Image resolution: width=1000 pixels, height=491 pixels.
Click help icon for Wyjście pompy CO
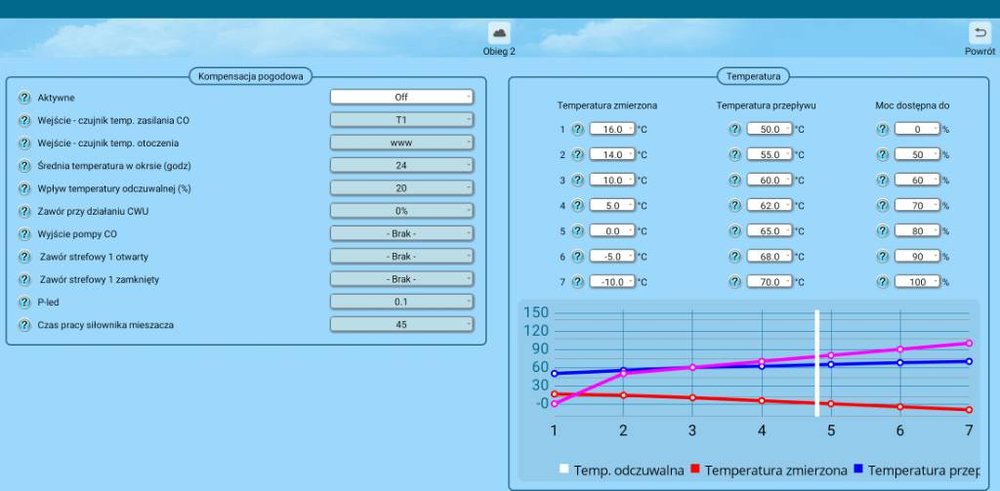(x=25, y=233)
